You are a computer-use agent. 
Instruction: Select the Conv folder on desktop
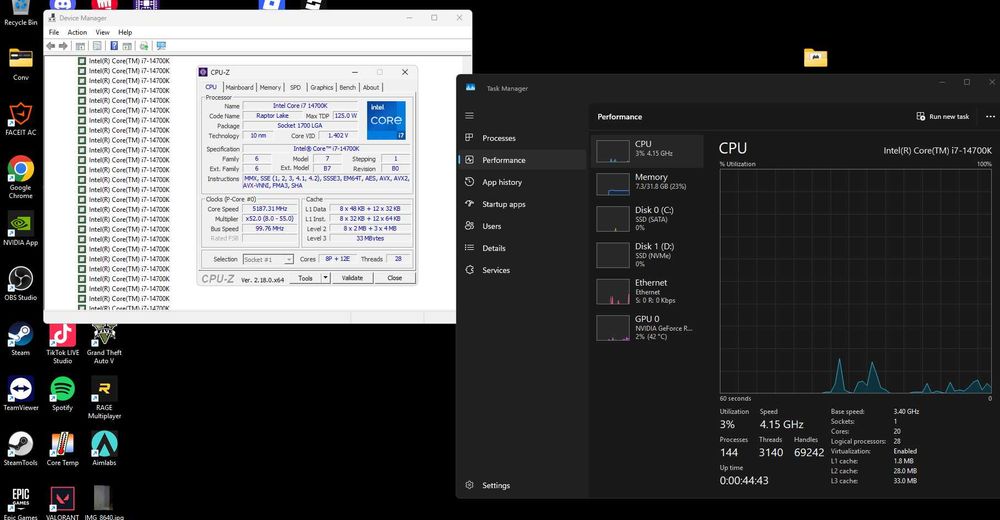[x=20, y=64]
